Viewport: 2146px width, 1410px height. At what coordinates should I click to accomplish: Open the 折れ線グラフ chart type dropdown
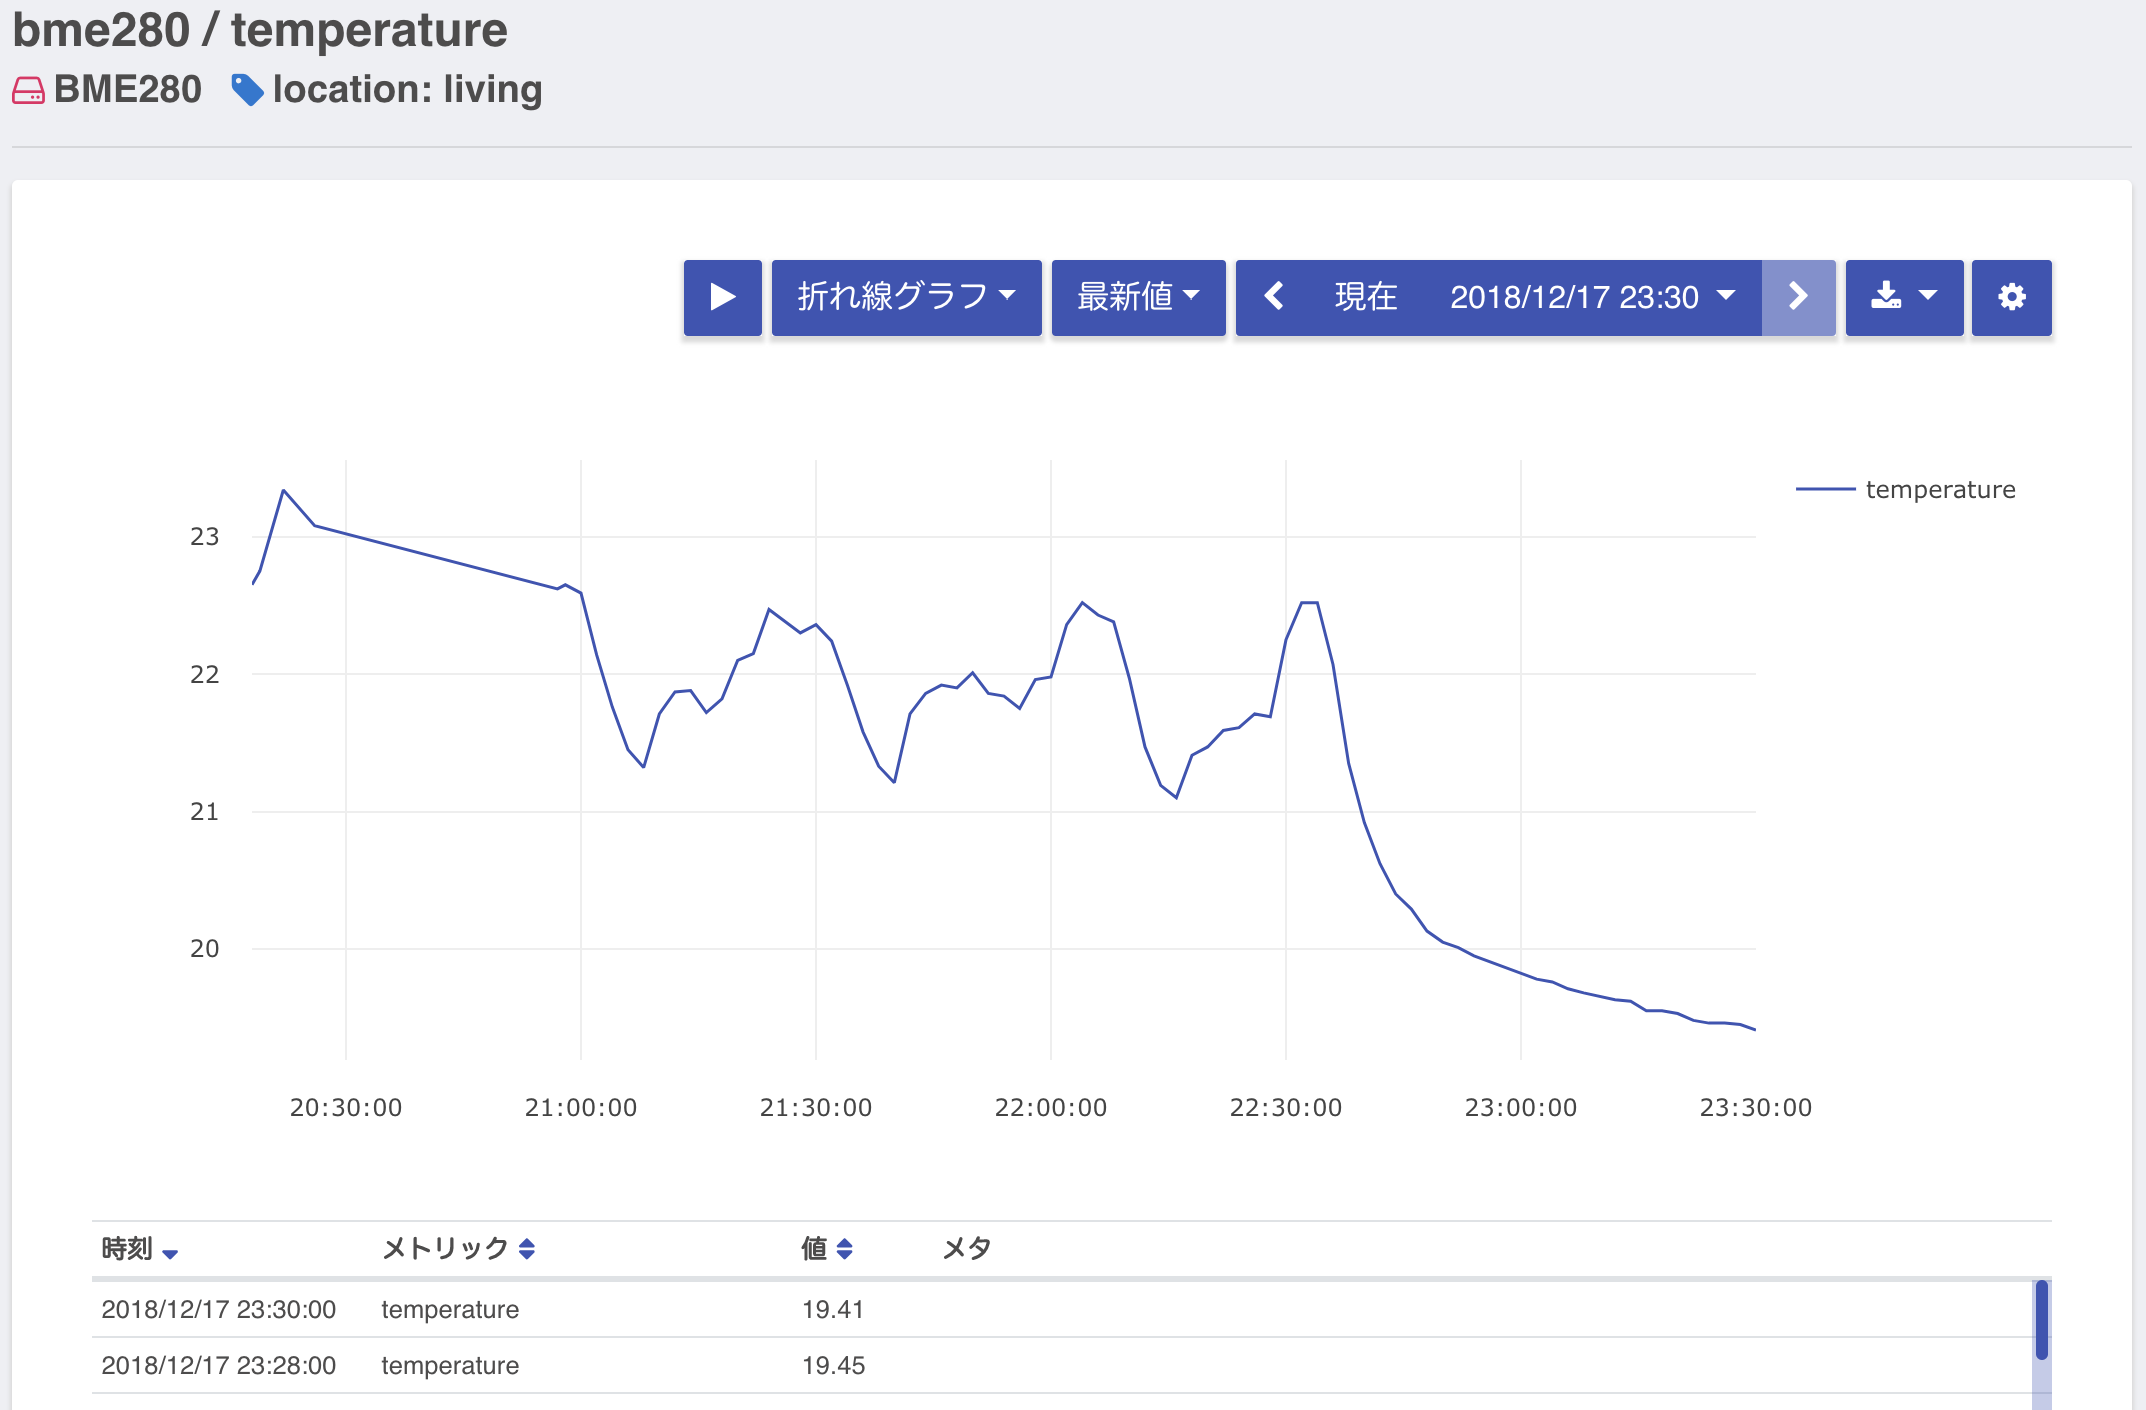906,297
